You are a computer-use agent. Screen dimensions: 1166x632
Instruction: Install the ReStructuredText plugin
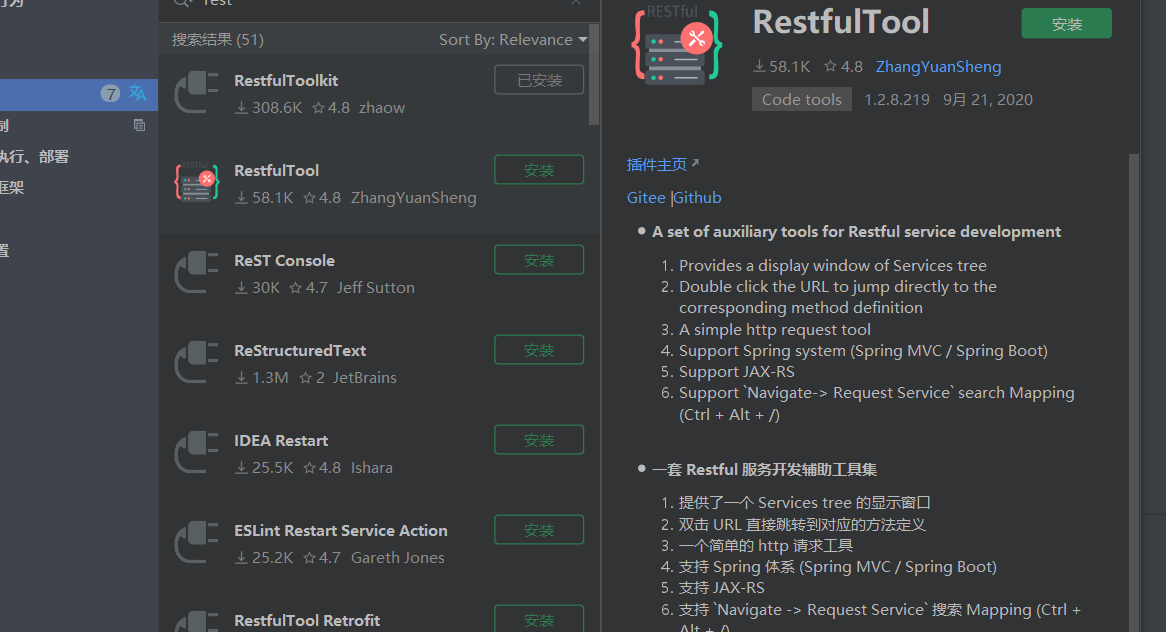coord(539,349)
